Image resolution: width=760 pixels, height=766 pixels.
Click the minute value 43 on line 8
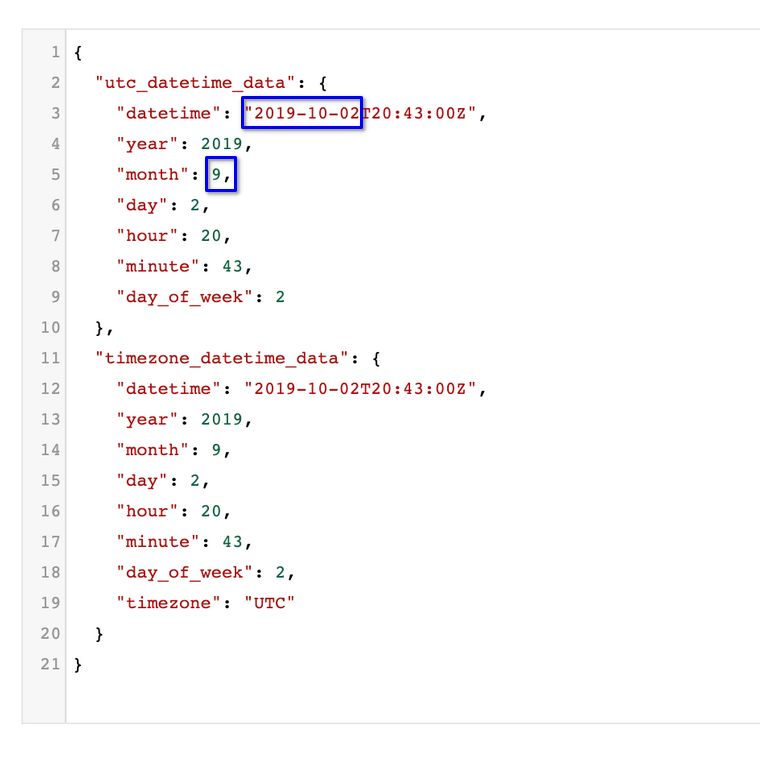point(232,267)
